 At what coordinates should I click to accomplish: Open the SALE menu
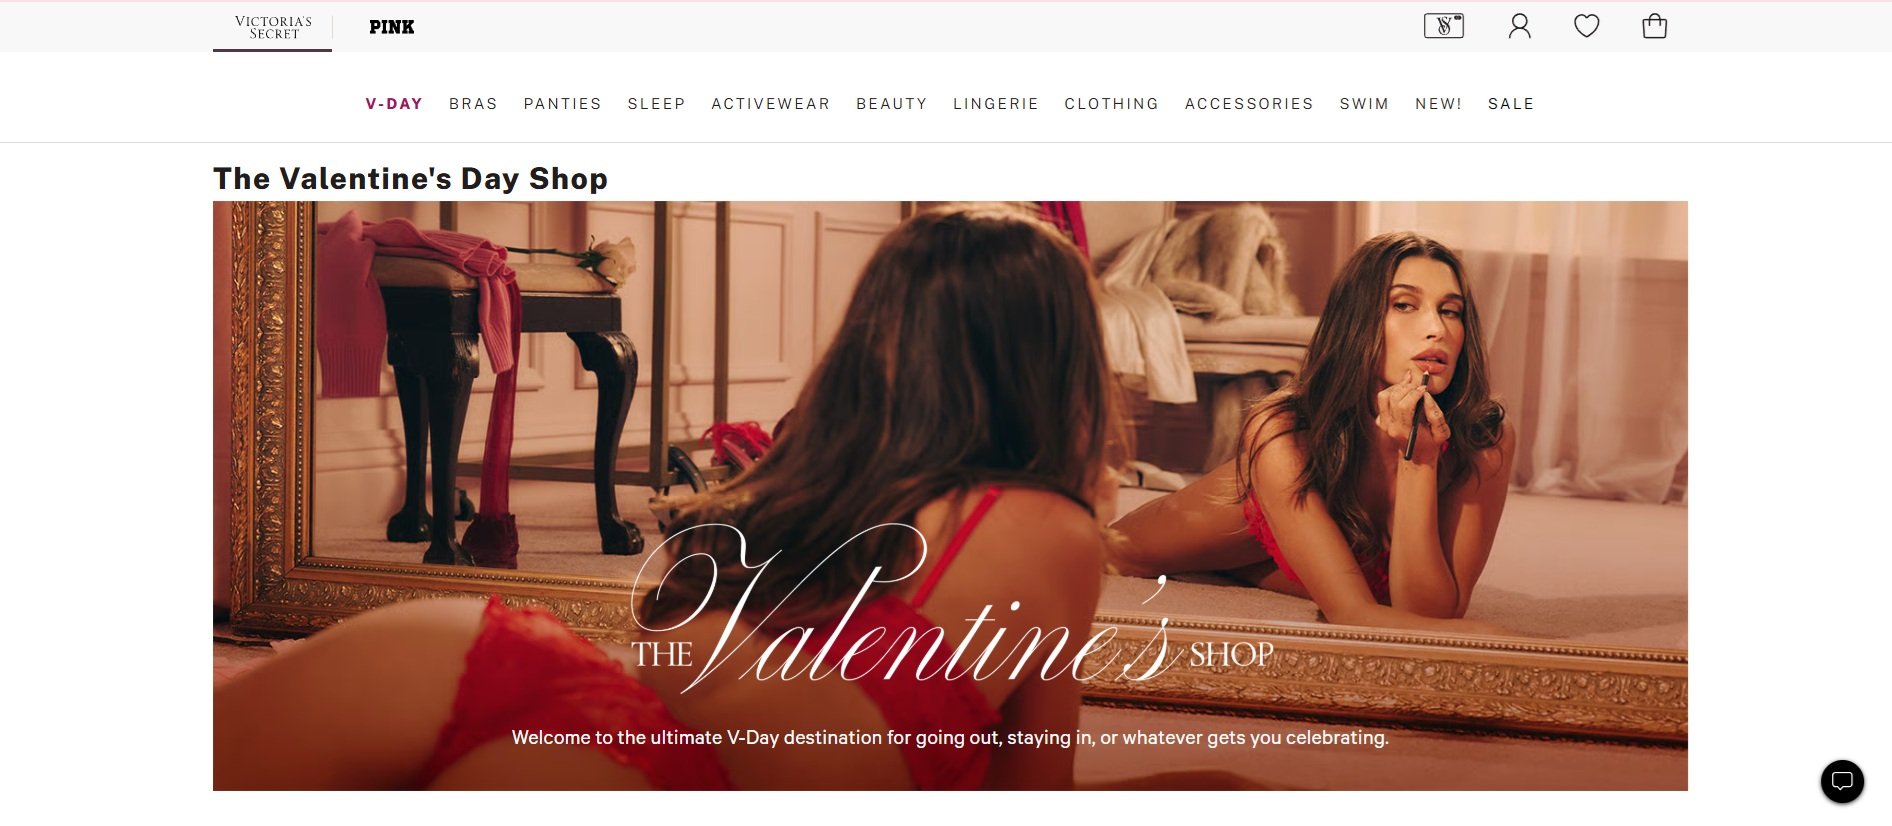click(1510, 104)
